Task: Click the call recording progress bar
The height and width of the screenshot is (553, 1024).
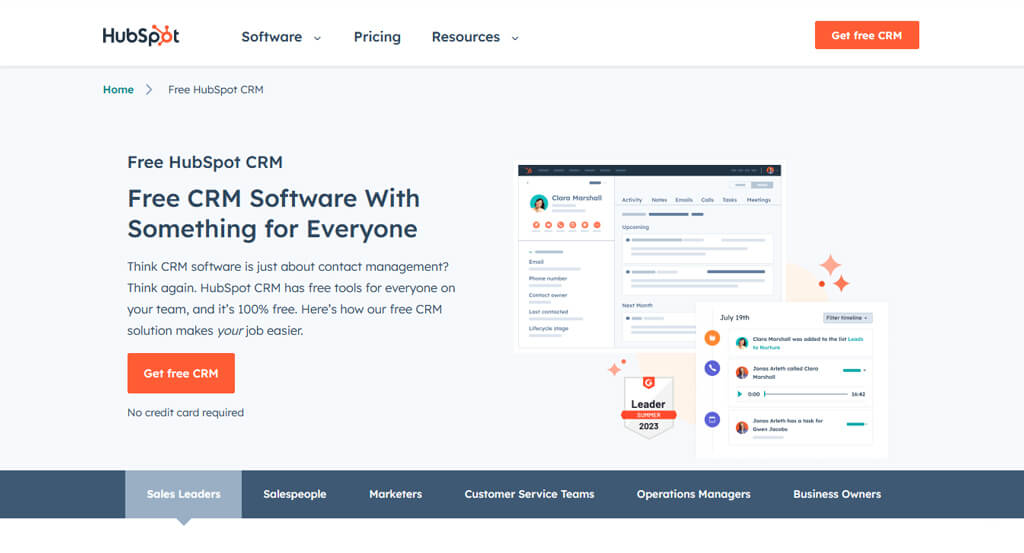Action: coord(806,394)
